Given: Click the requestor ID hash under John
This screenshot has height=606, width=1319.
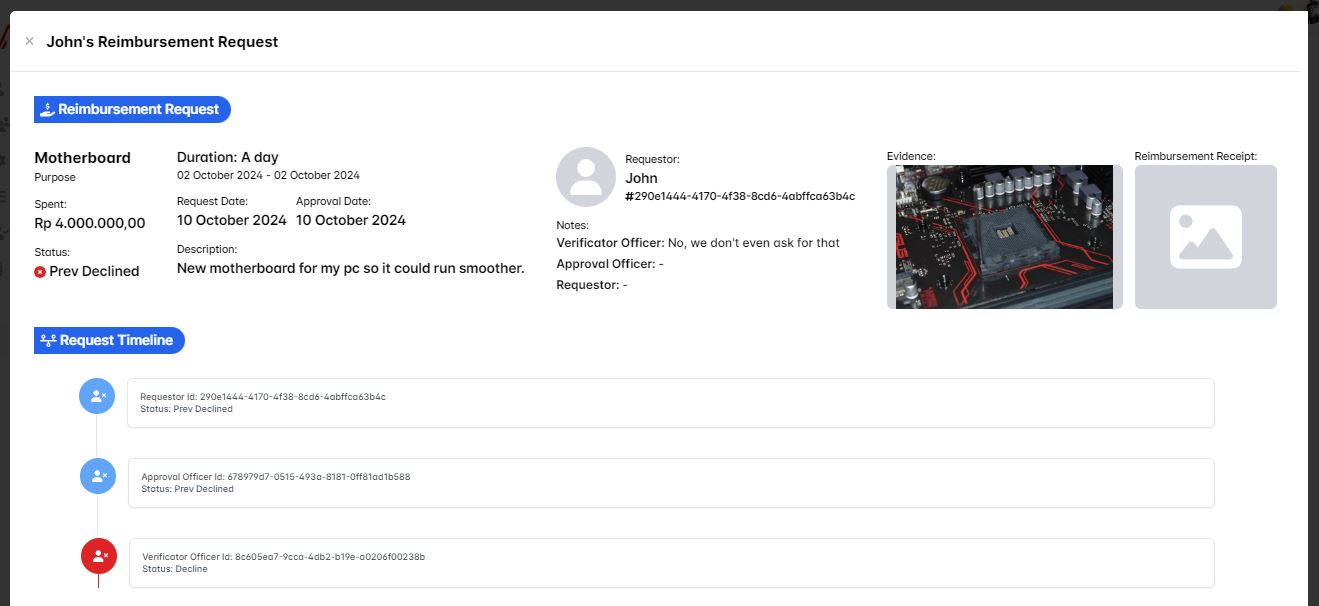Looking at the screenshot, I should click(740, 197).
